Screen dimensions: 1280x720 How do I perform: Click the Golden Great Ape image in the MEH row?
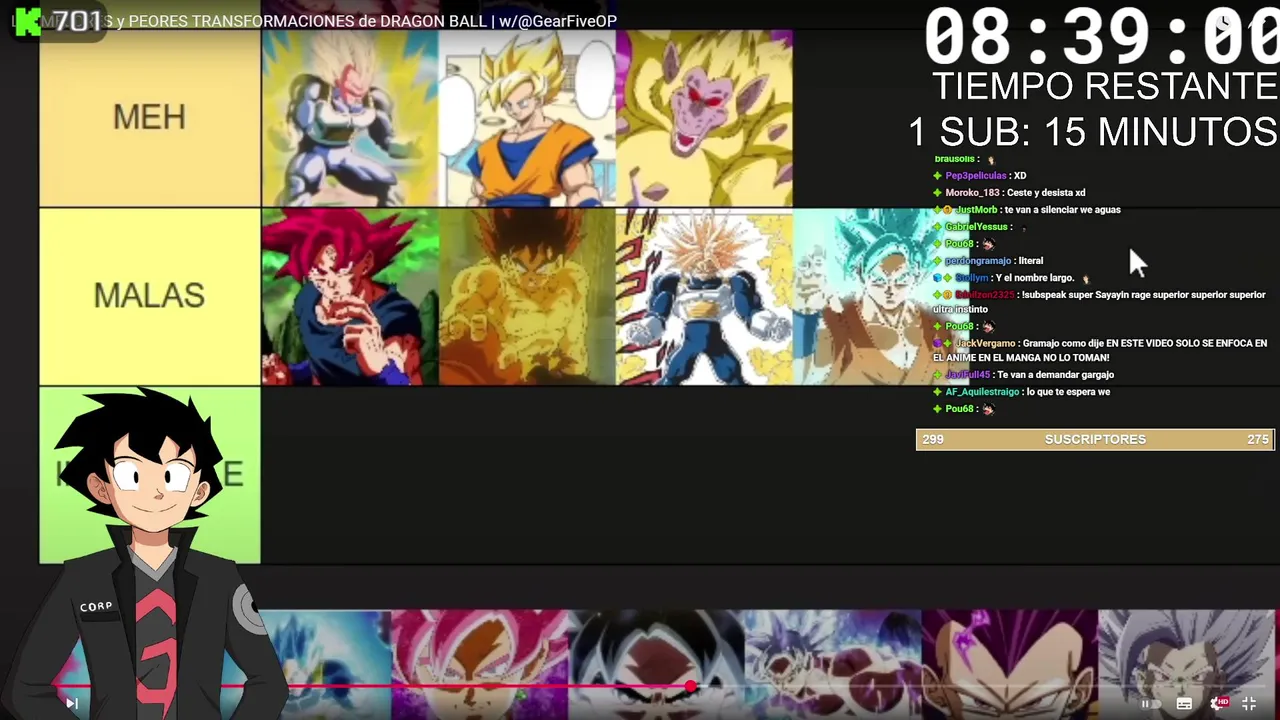coord(704,118)
